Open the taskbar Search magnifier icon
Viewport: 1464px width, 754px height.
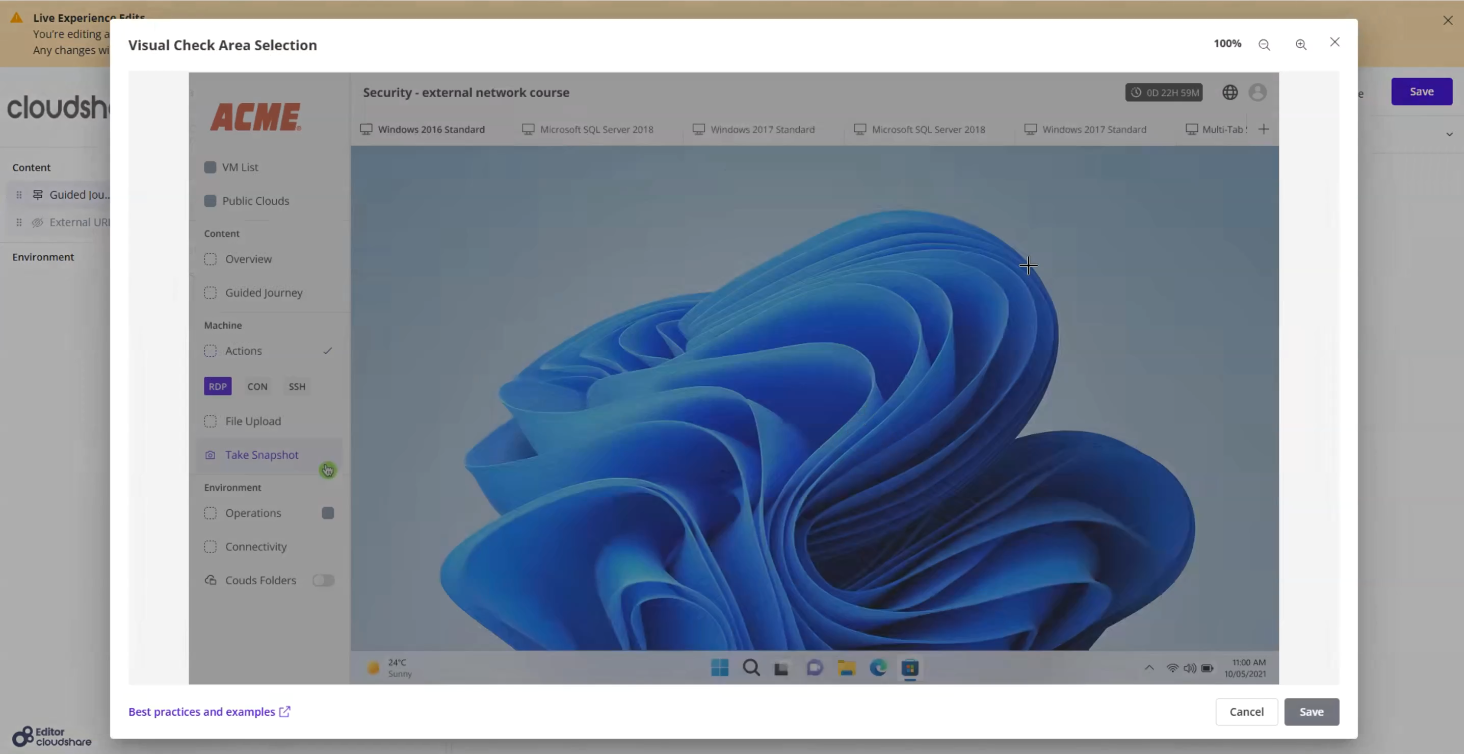[x=751, y=668]
